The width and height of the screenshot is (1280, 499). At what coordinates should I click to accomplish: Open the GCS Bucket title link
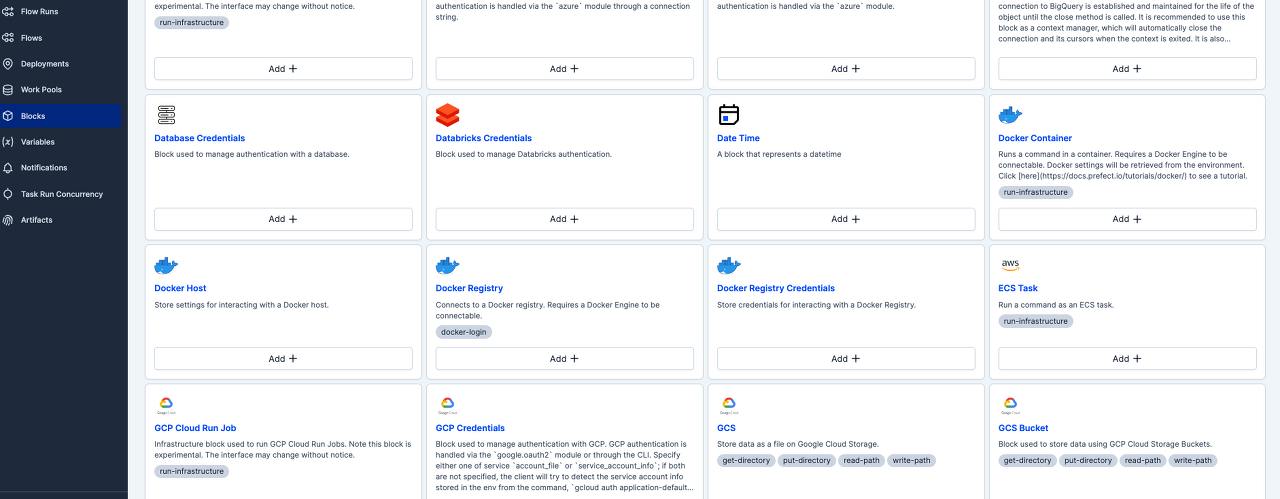[x=1023, y=428]
